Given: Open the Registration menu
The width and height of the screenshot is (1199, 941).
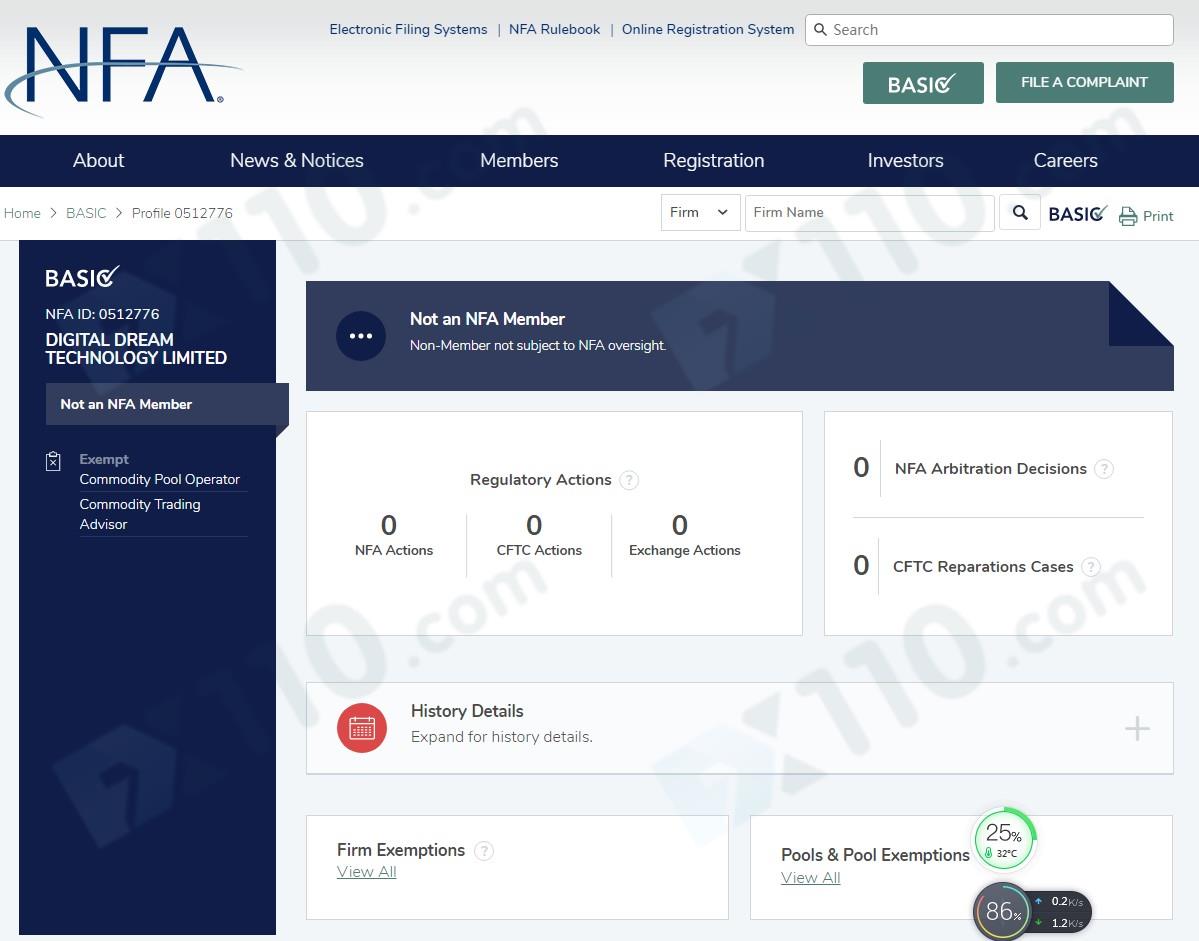Looking at the screenshot, I should pyautogui.click(x=713, y=161).
